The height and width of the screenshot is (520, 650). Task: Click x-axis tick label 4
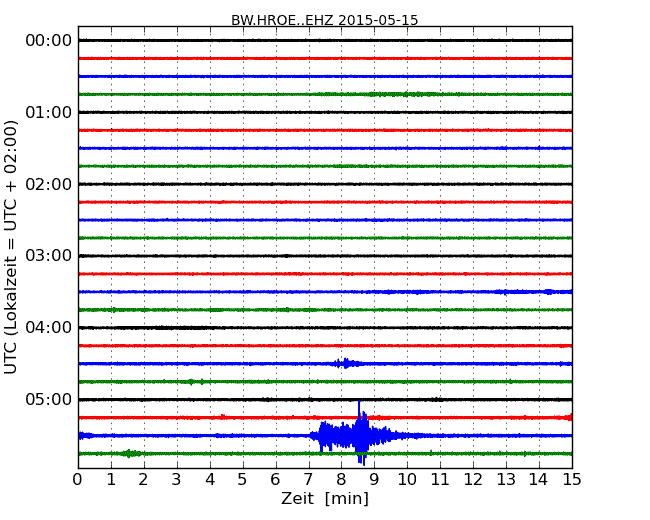[x=210, y=480]
